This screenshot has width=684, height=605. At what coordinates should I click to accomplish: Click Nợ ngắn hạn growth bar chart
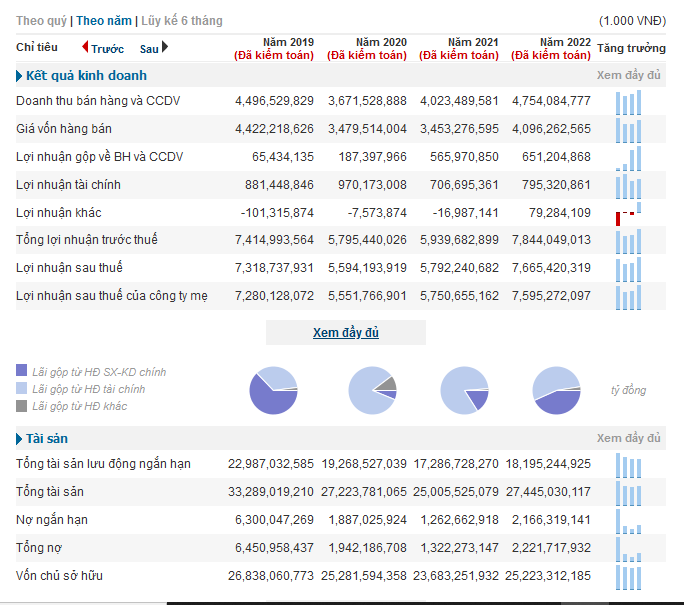point(628,522)
